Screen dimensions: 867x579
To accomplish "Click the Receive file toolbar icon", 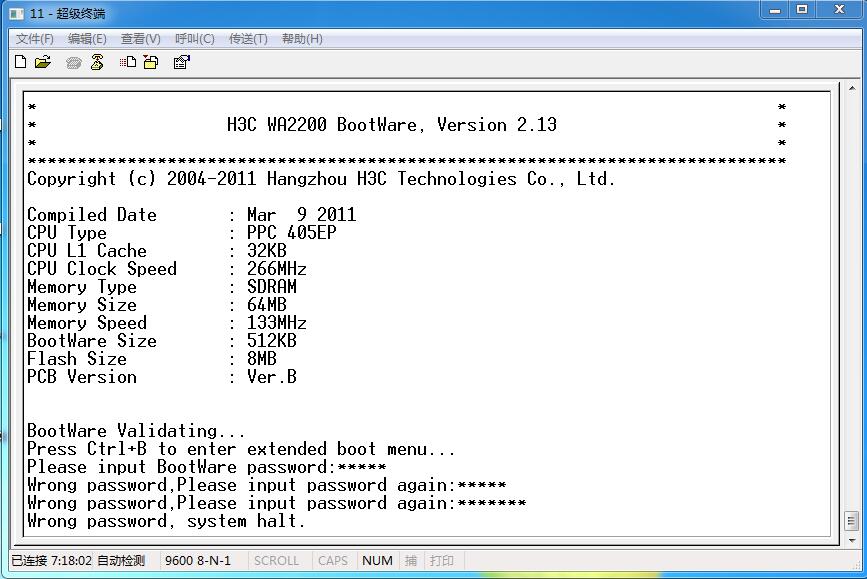I will click(x=151, y=62).
